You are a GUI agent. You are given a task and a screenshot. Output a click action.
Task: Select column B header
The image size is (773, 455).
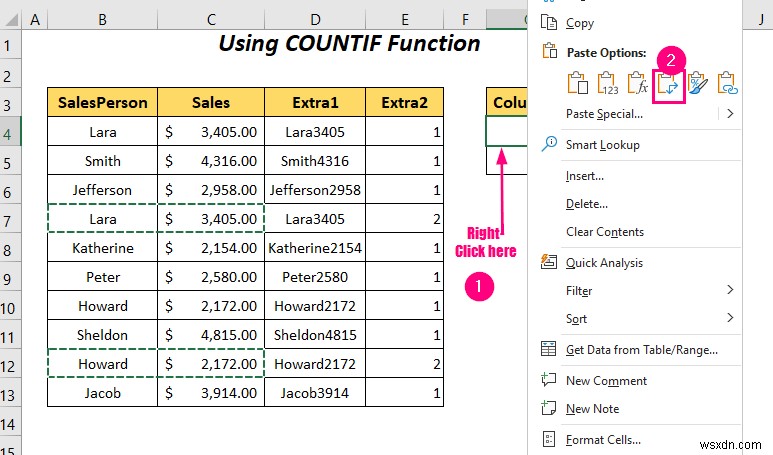pos(103,20)
